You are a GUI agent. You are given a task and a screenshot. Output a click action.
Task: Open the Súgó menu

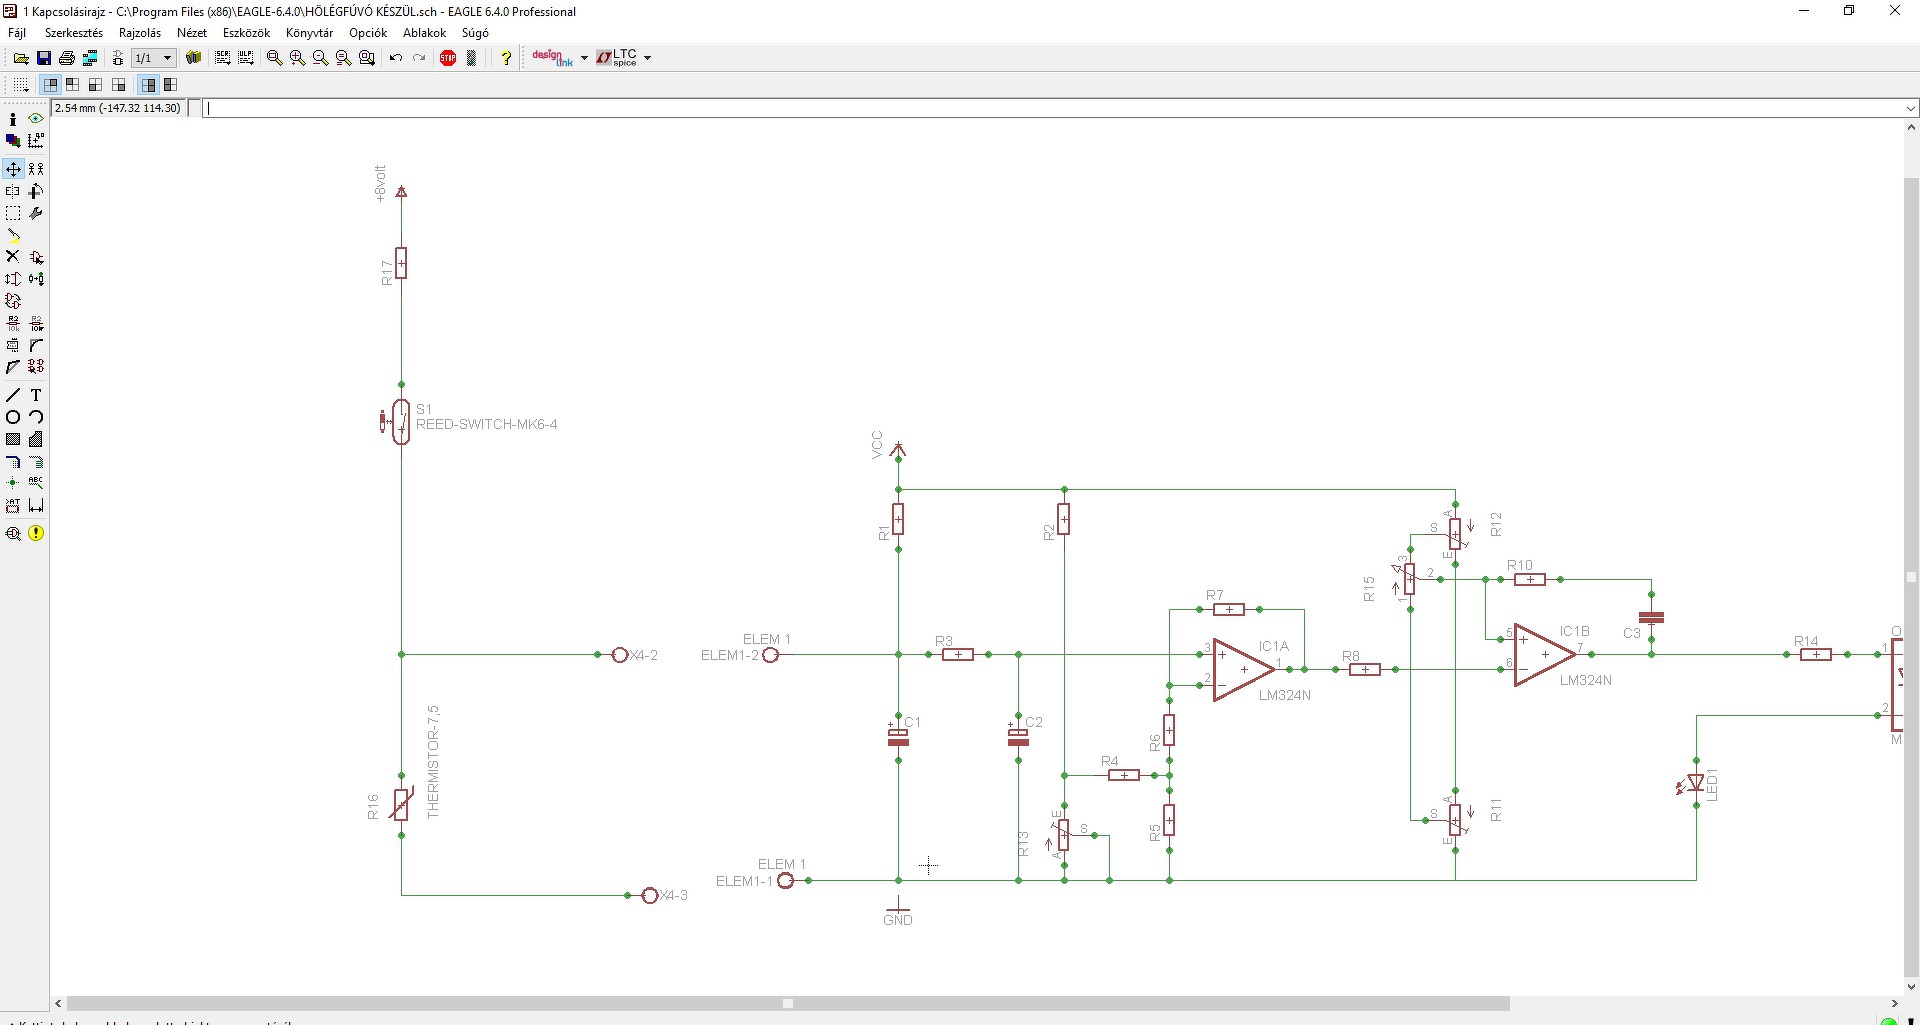(475, 33)
